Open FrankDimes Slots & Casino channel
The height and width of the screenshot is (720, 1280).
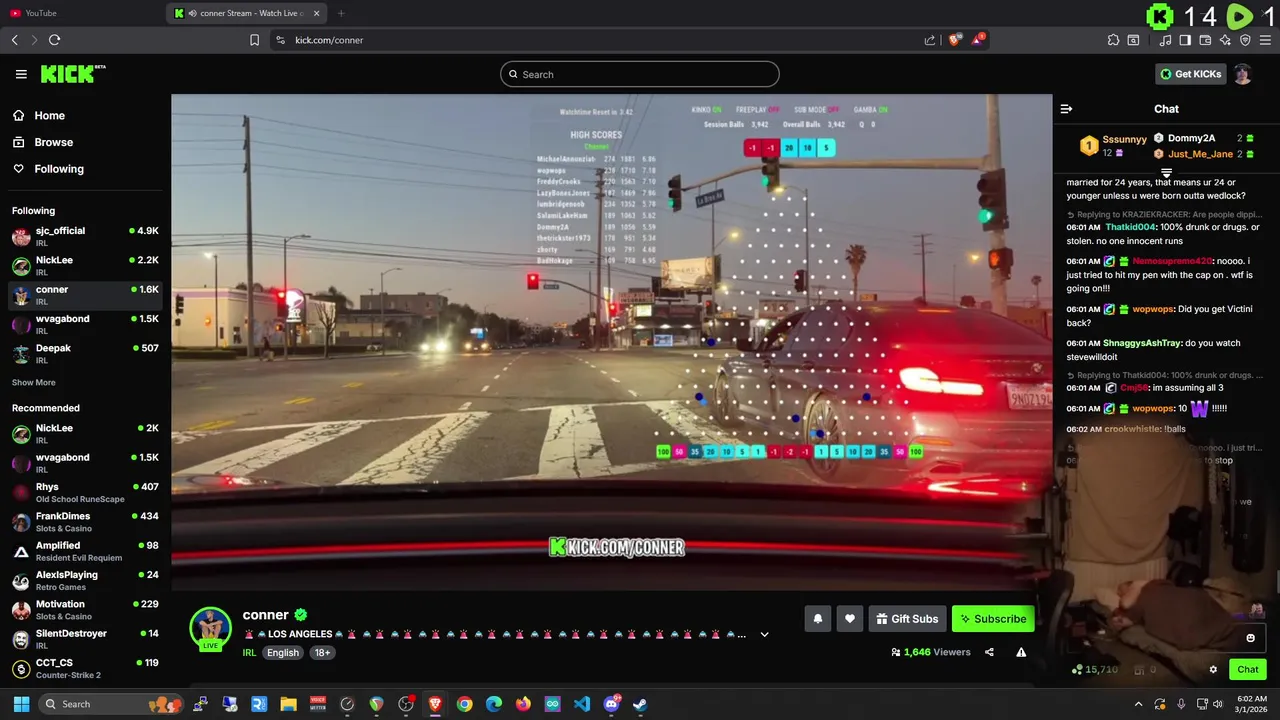[x=85, y=521]
